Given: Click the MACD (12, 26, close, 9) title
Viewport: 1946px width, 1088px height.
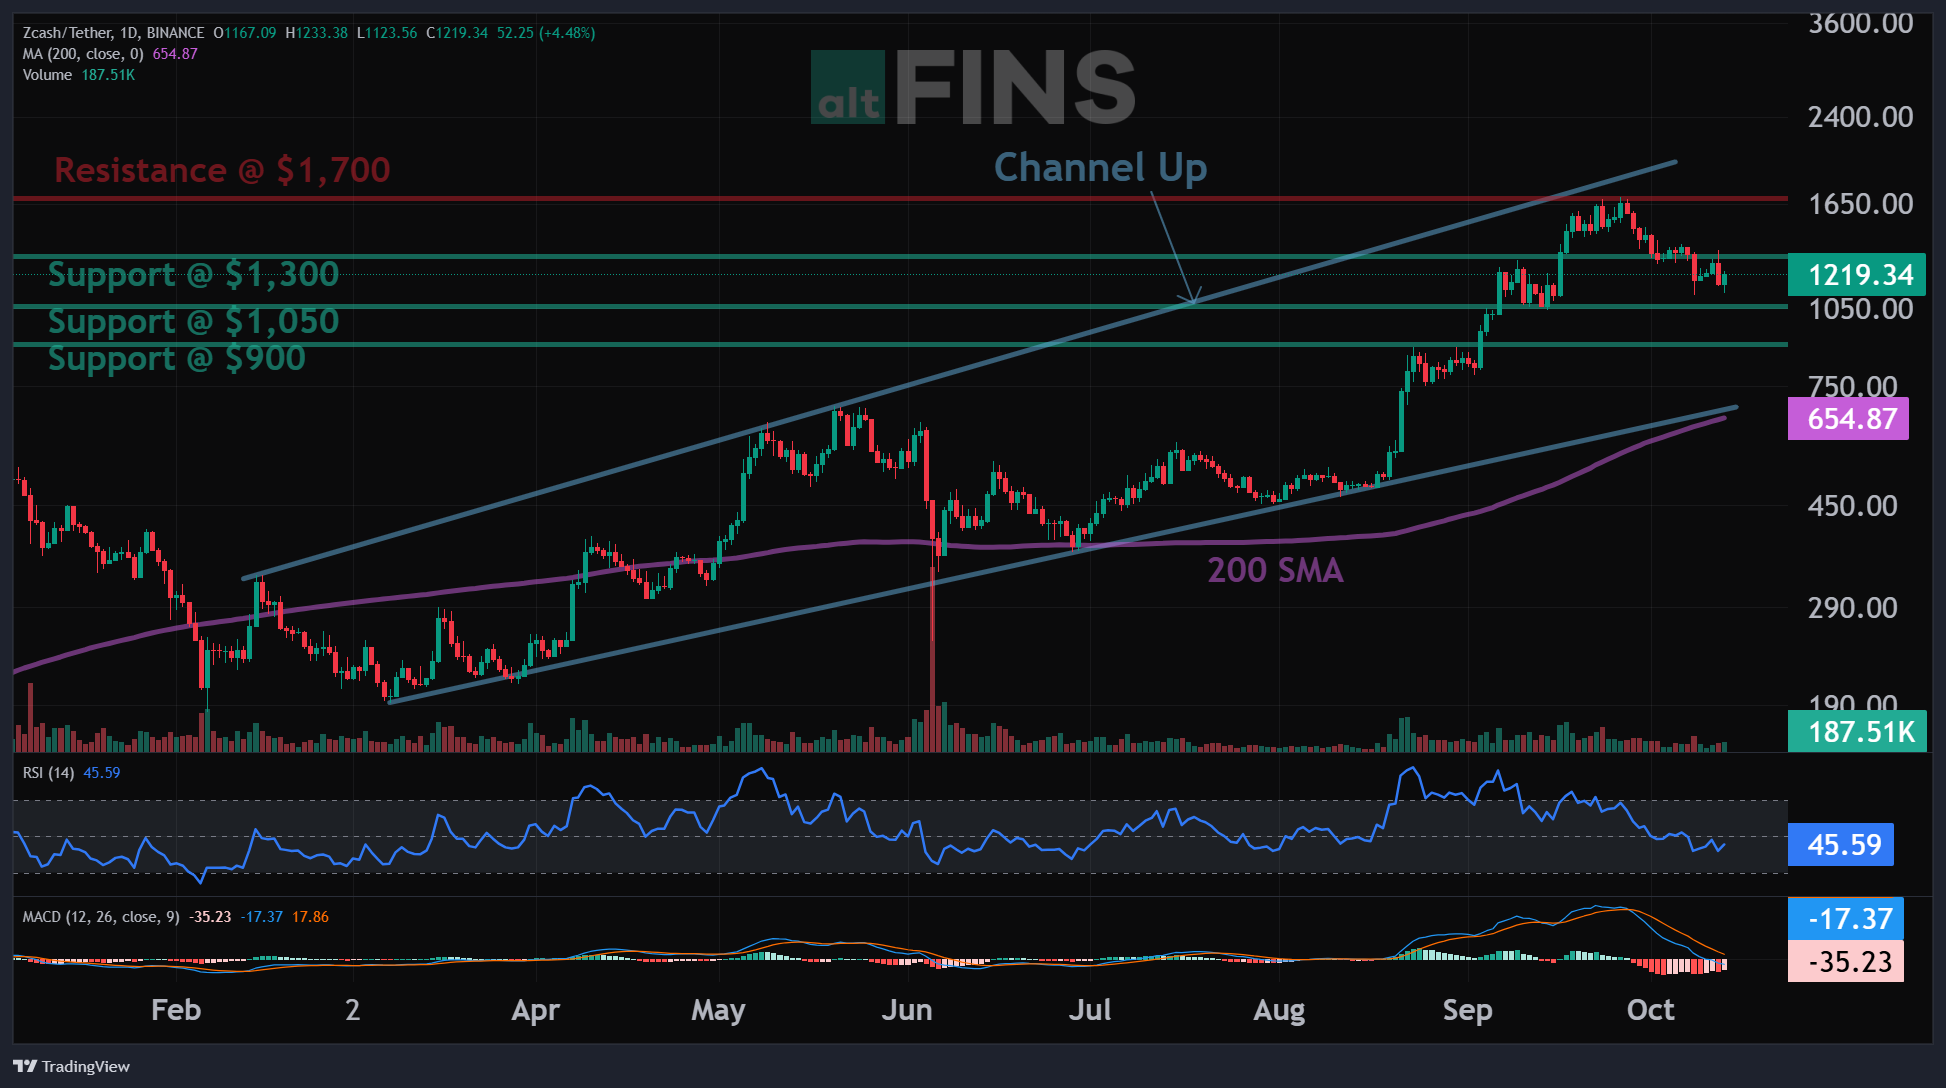Looking at the screenshot, I should [x=101, y=917].
